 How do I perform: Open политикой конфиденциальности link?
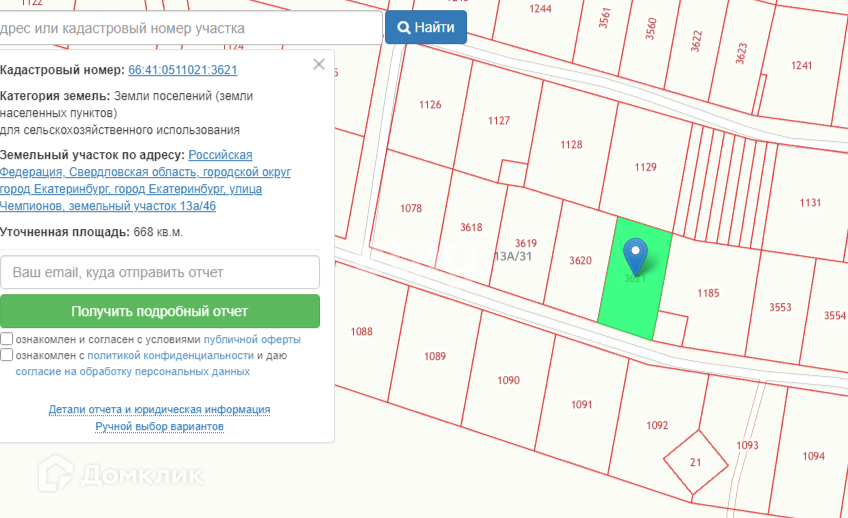170,355
